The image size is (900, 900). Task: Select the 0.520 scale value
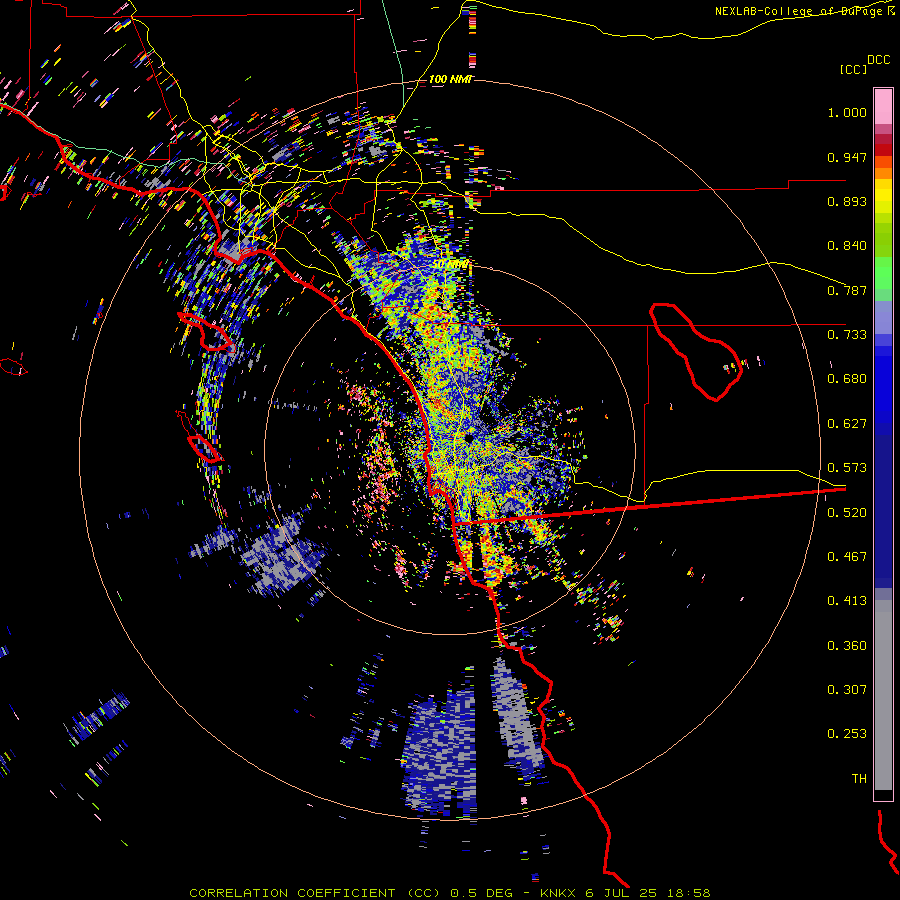coord(847,513)
